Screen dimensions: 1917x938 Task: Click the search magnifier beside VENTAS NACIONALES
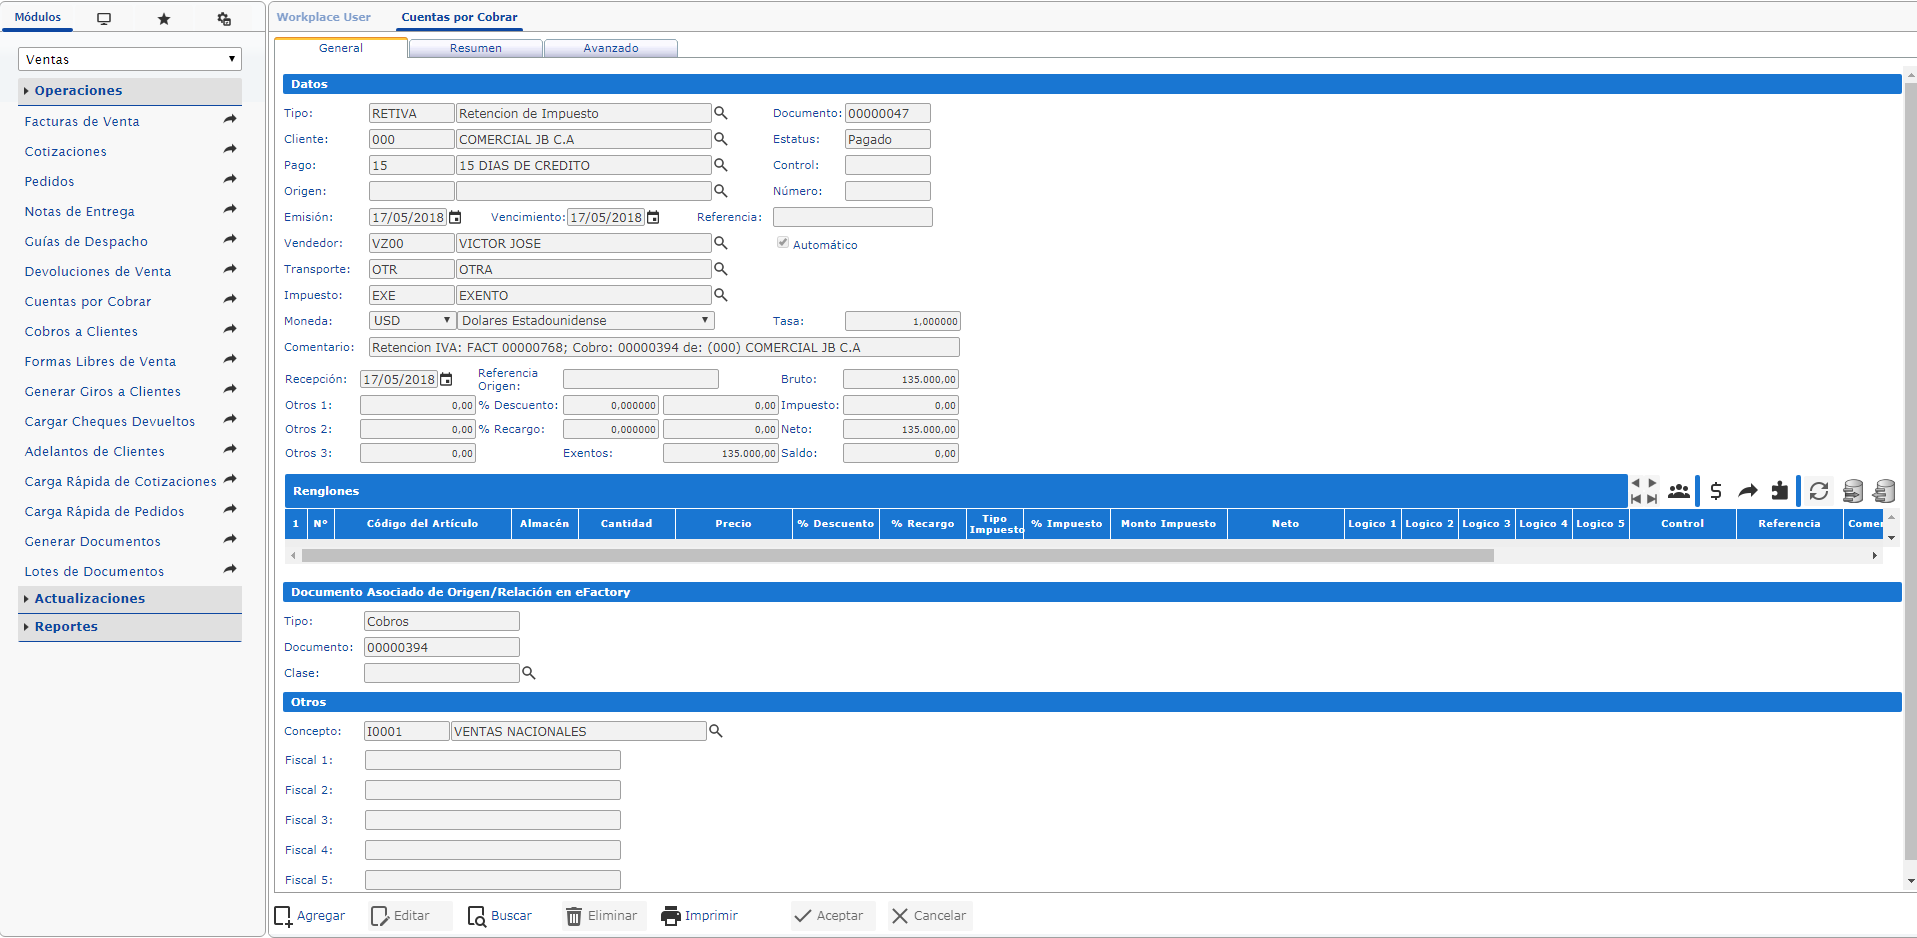[715, 731]
